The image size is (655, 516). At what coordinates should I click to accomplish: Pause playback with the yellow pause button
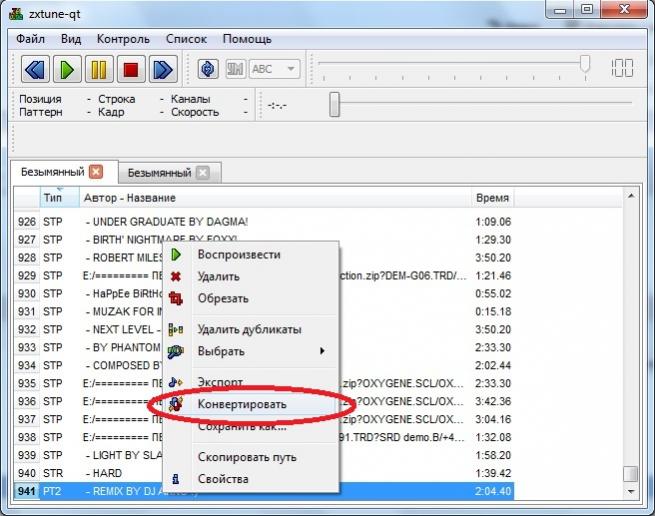click(98, 69)
